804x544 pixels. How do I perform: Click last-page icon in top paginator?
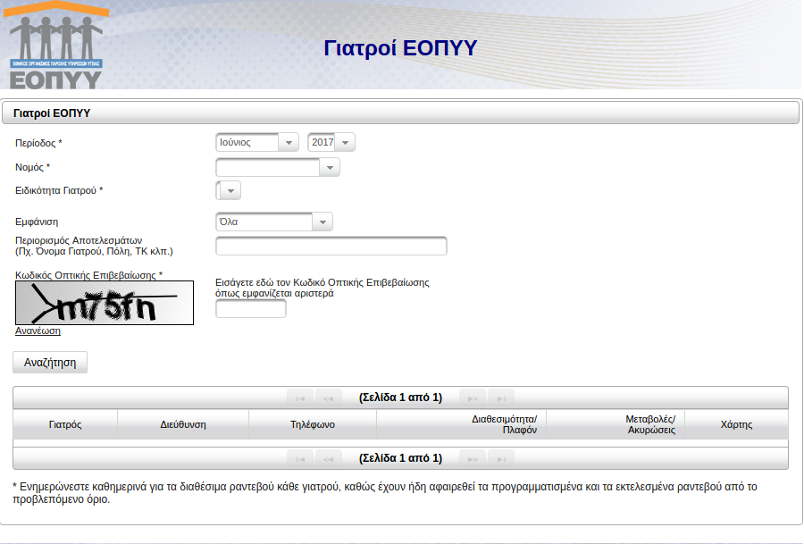[501, 397]
